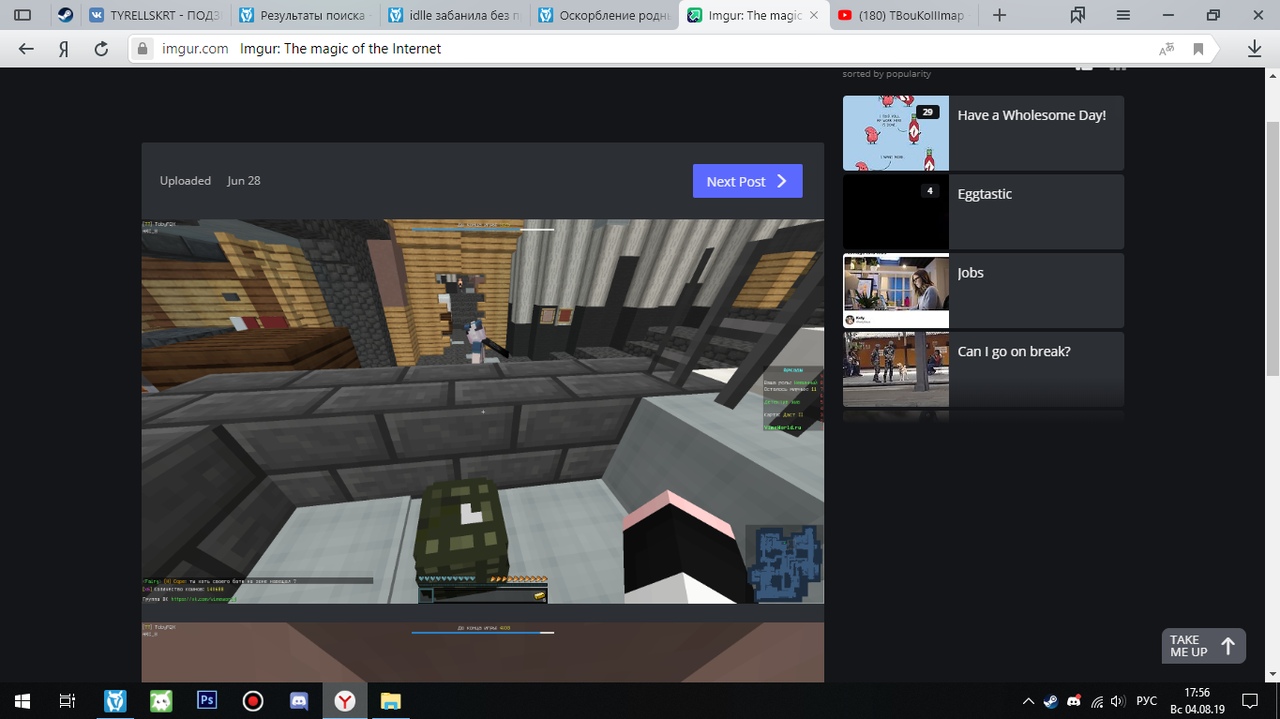The image size is (1280, 719).
Task: Open the blue VK-style app in taskbar
Action: click(x=116, y=701)
